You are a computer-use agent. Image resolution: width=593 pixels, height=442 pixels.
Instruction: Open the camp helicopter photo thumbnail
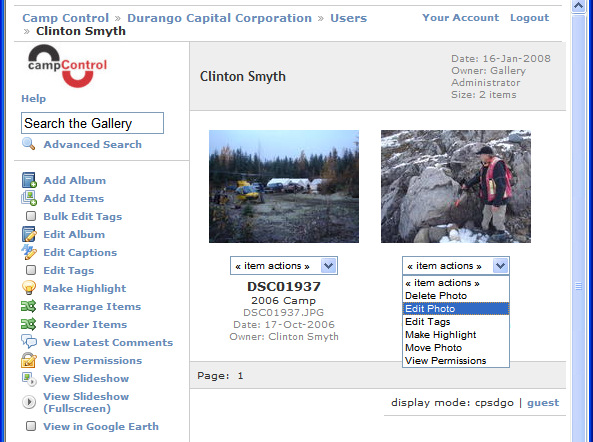[x=284, y=186]
